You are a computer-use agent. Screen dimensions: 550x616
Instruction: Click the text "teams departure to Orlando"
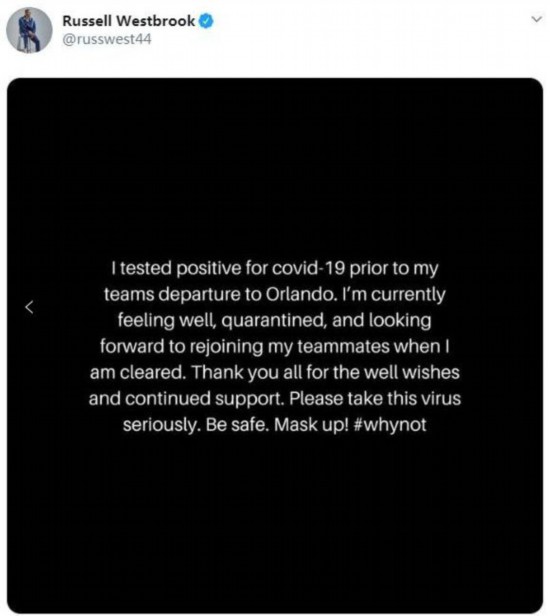[x=221, y=295]
